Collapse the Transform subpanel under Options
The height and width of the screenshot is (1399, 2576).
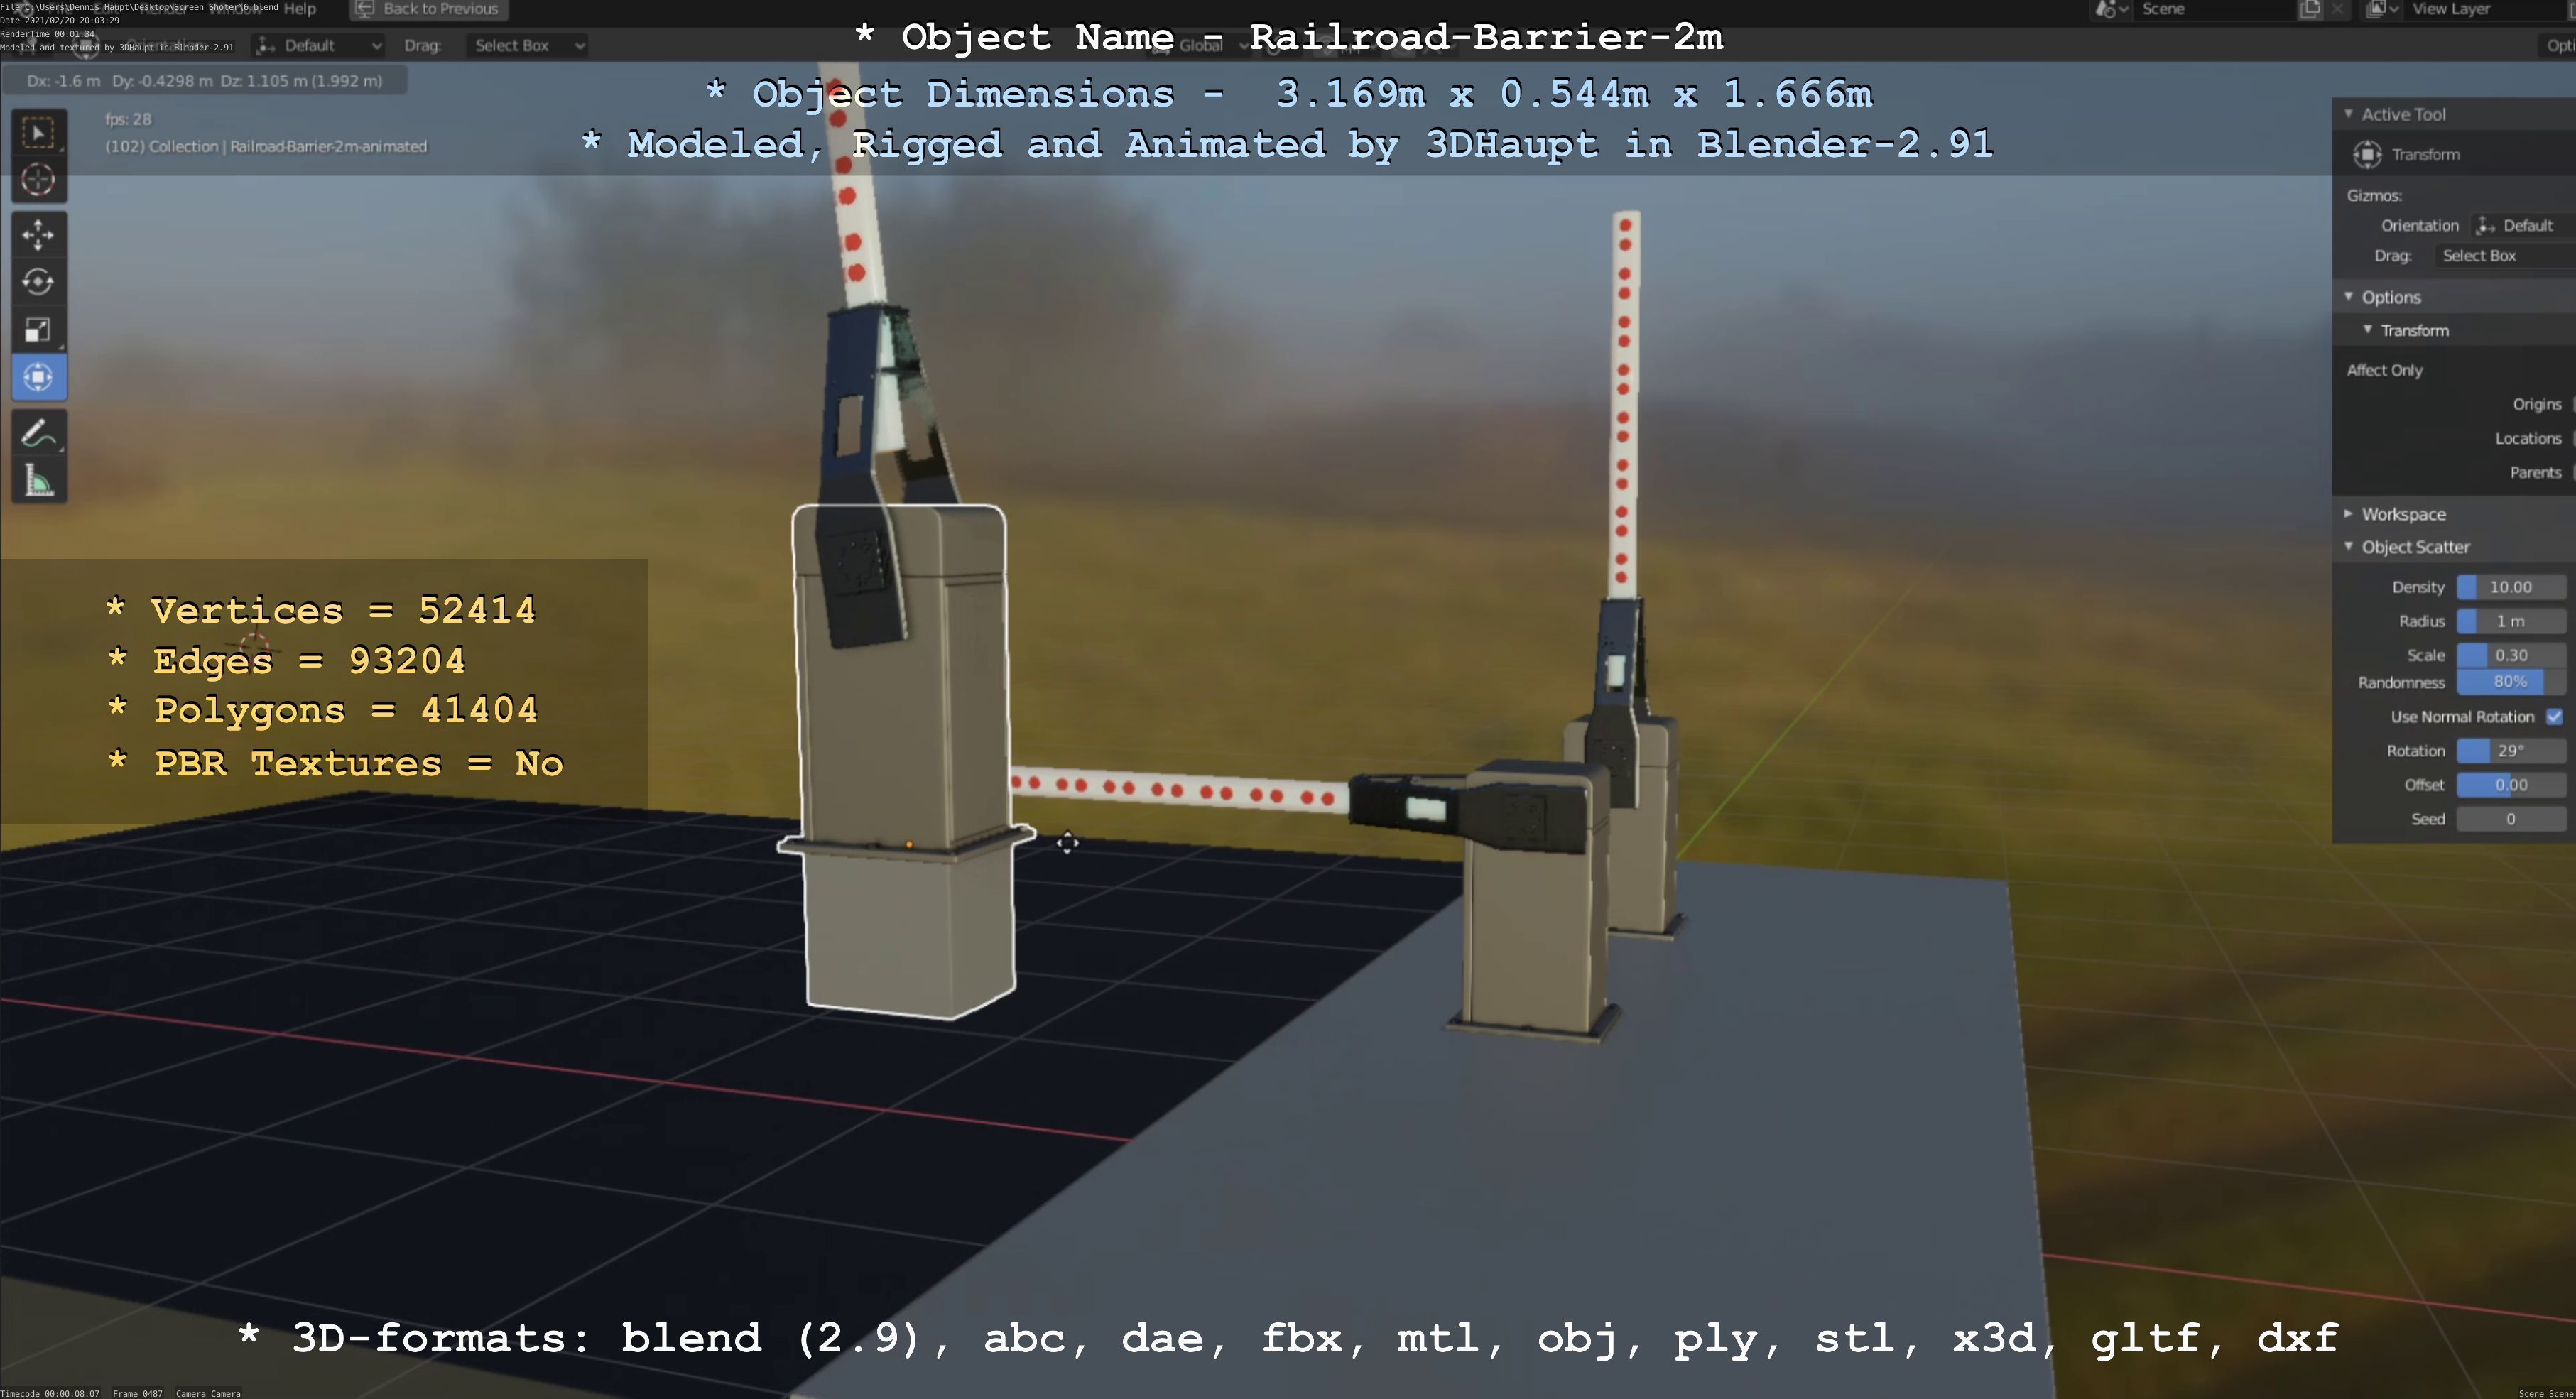pos(2368,330)
